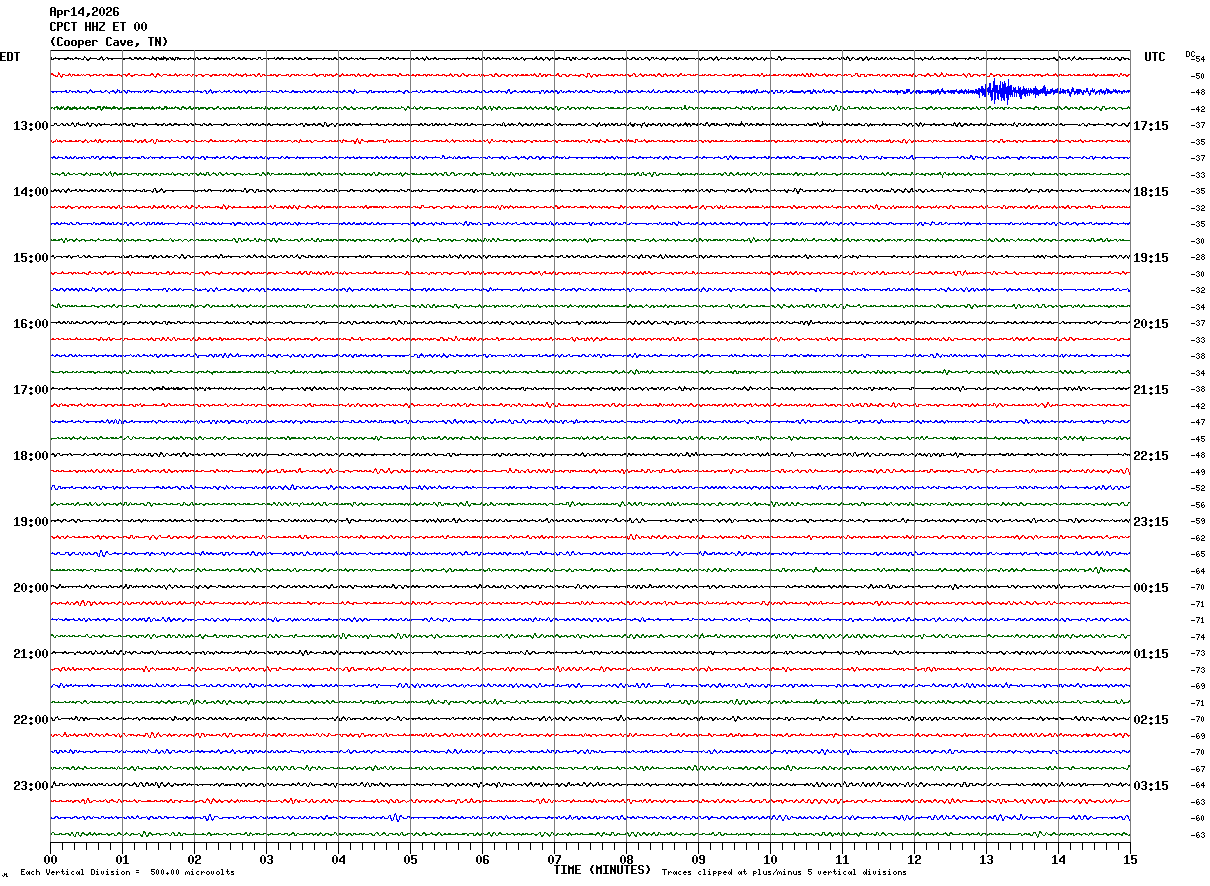Click the TIME (MINUTES) axis title
This screenshot has width=1210, height=886.
click(x=602, y=870)
